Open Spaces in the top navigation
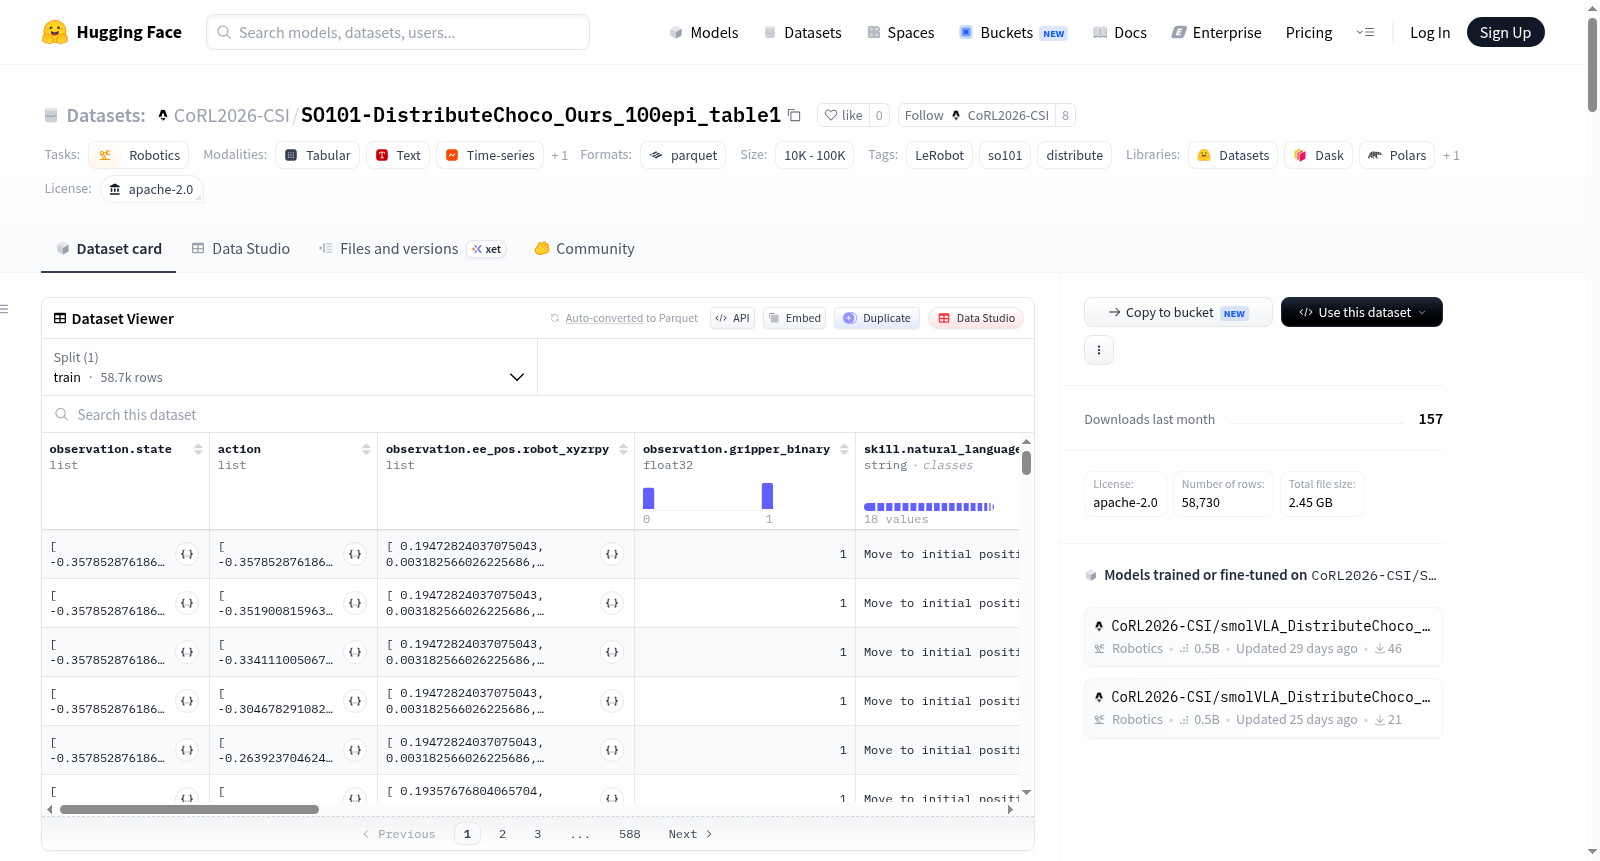The width and height of the screenshot is (1600, 861). 901,32
